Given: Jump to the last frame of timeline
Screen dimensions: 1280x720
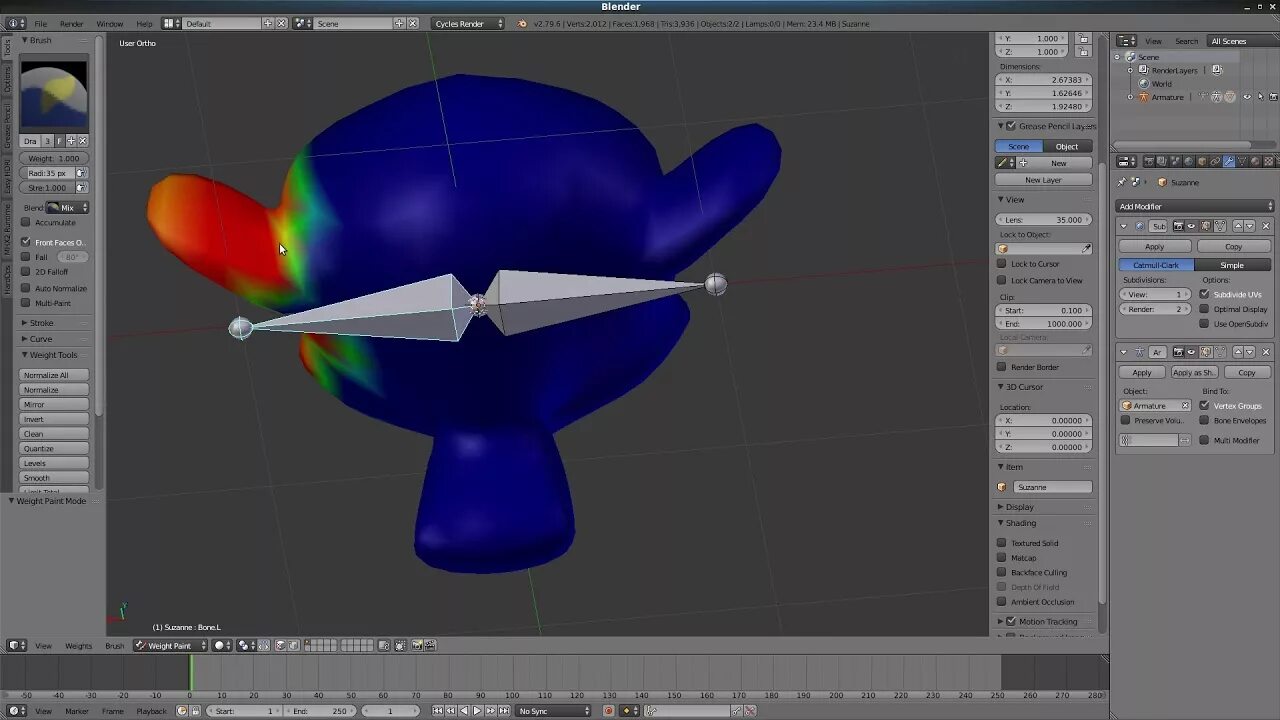Looking at the screenshot, I should tap(504, 711).
